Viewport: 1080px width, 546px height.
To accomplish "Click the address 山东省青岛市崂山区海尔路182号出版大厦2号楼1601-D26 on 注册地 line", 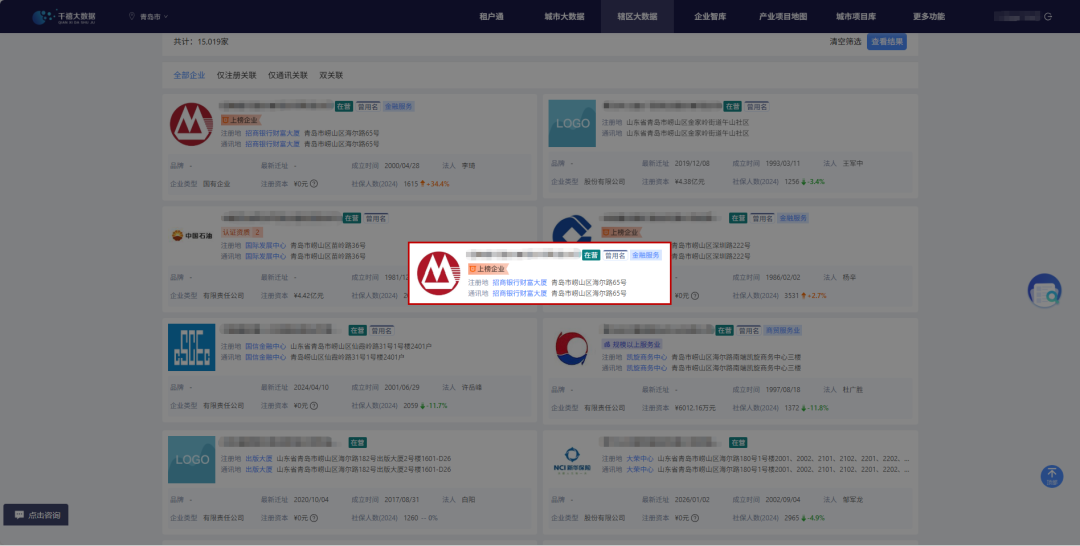I will pos(364,459).
